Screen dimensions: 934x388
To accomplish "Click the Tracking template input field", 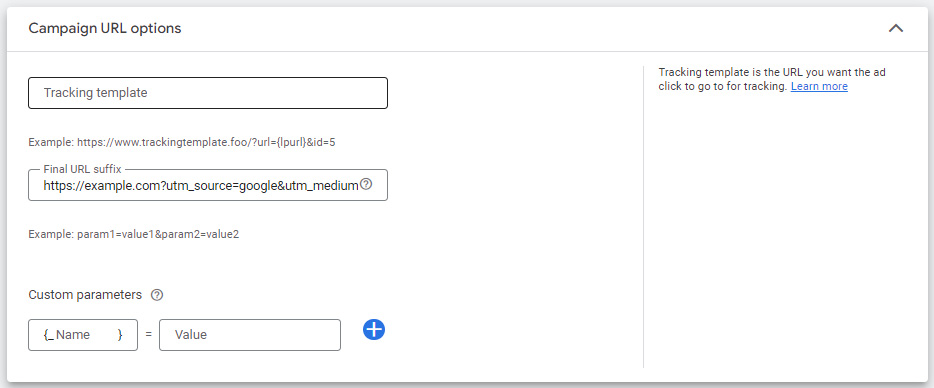I will coord(208,93).
